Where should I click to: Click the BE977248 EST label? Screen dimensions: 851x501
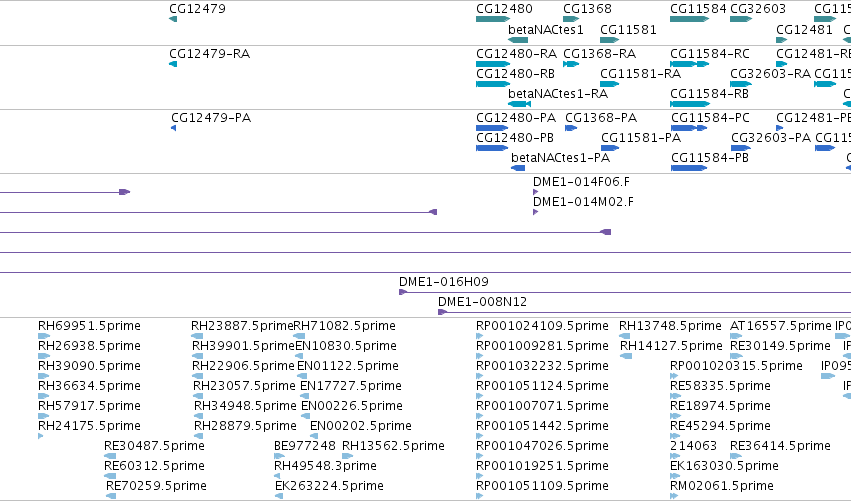304,446
